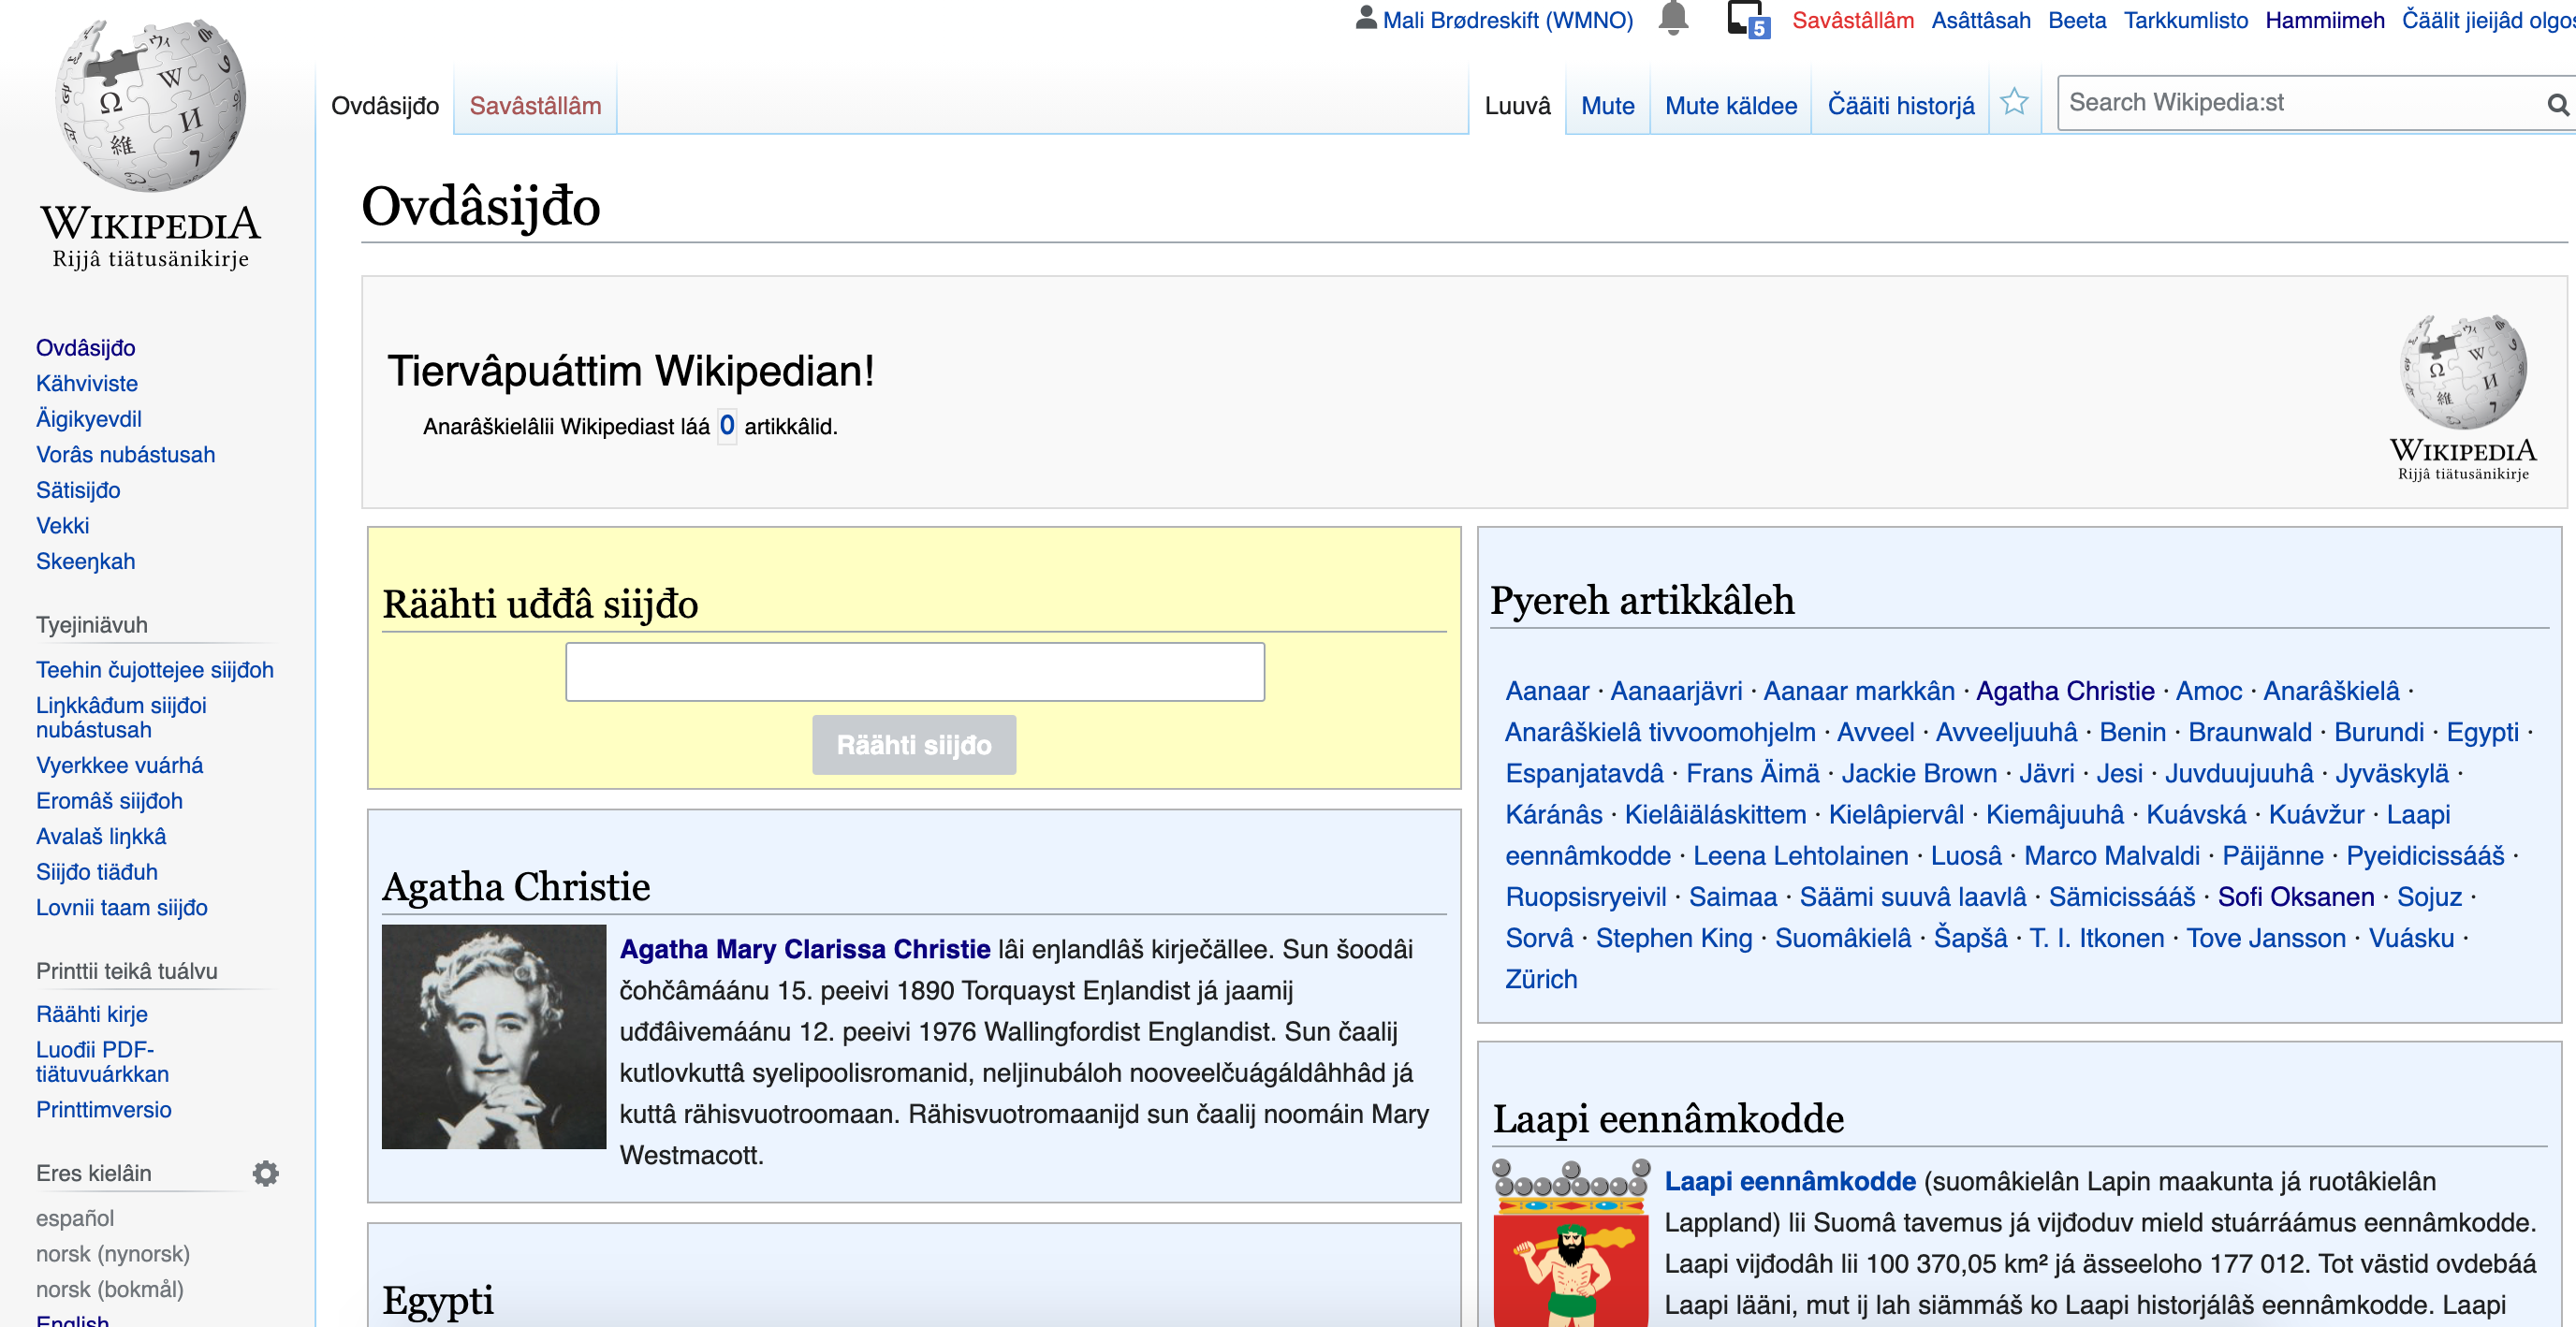Open Tove Jansson article link

click(2266, 939)
